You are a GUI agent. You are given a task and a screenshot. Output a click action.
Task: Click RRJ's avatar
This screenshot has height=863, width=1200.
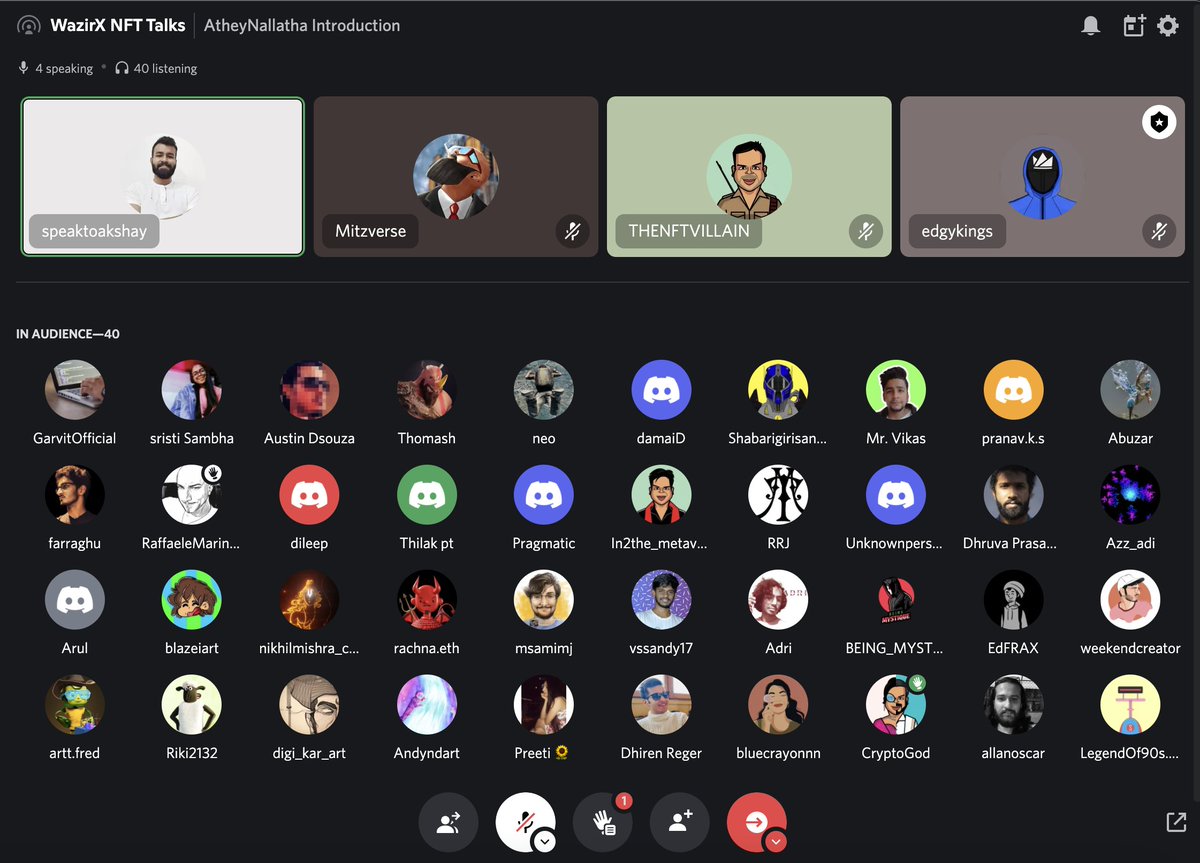point(778,495)
